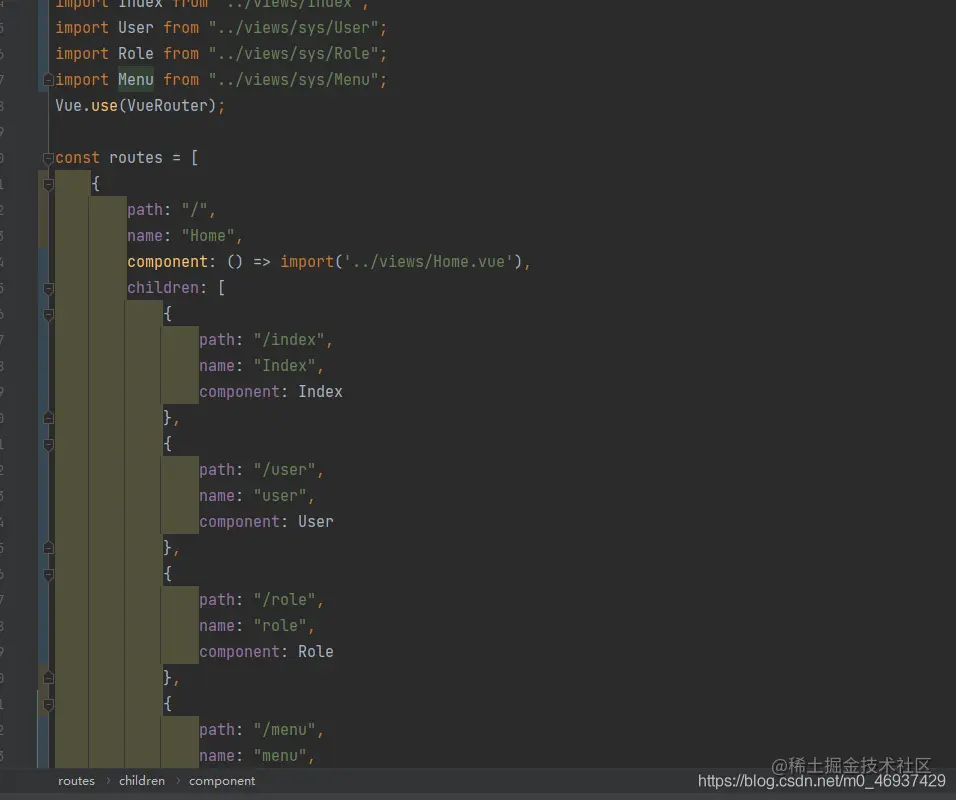Click the "Home" name string
The image size is (956, 800).
[x=208, y=236]
